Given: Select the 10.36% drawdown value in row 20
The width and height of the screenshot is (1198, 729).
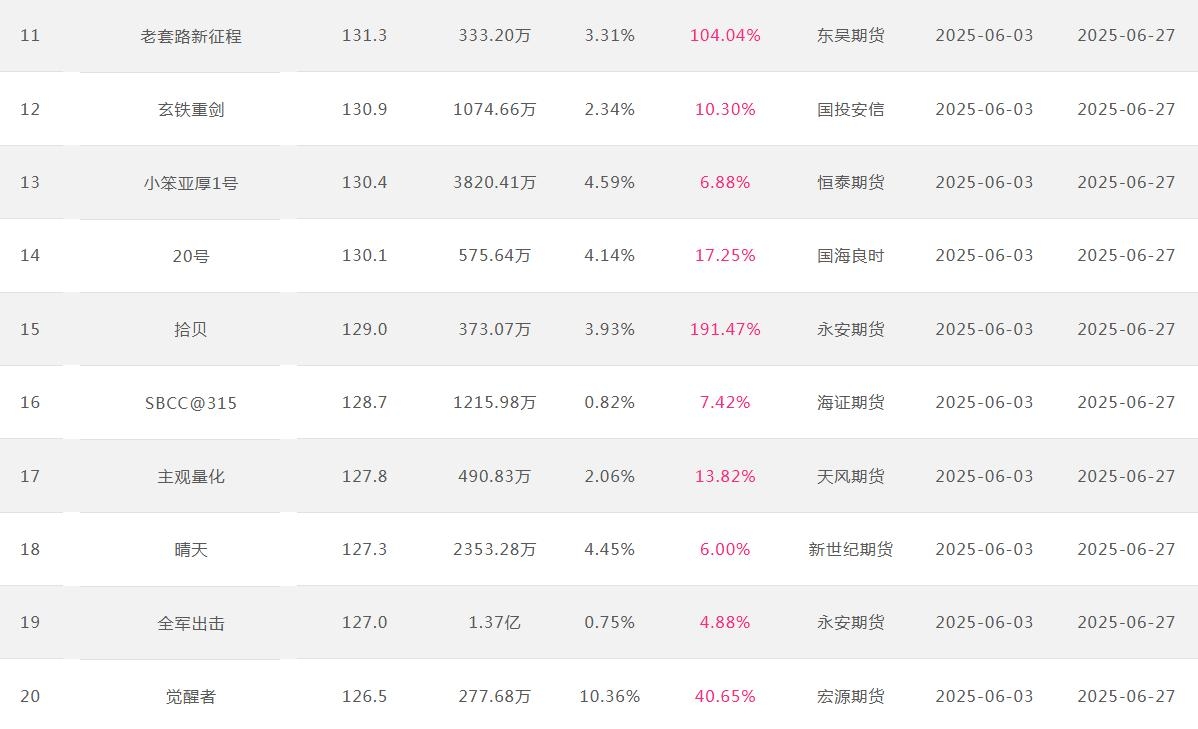Looking at the screenshot, I should coord(610,695).
